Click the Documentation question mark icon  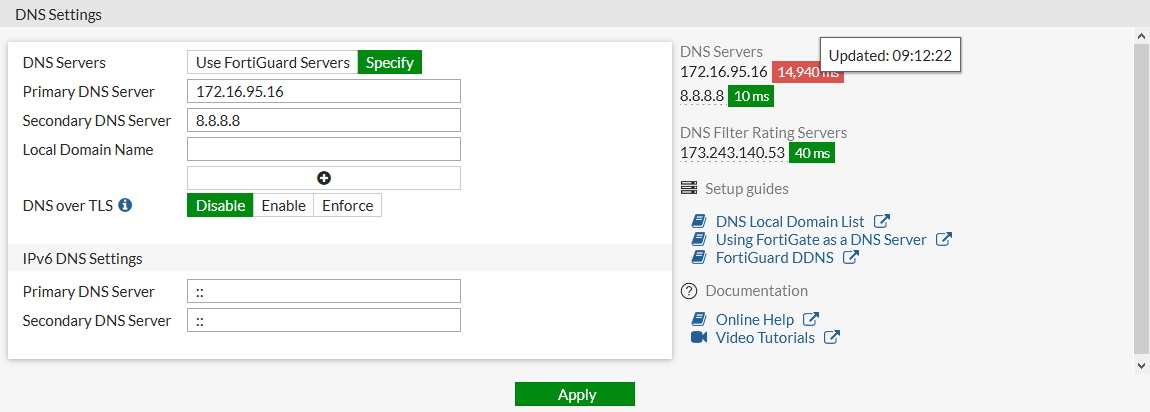tap(688, 291)
